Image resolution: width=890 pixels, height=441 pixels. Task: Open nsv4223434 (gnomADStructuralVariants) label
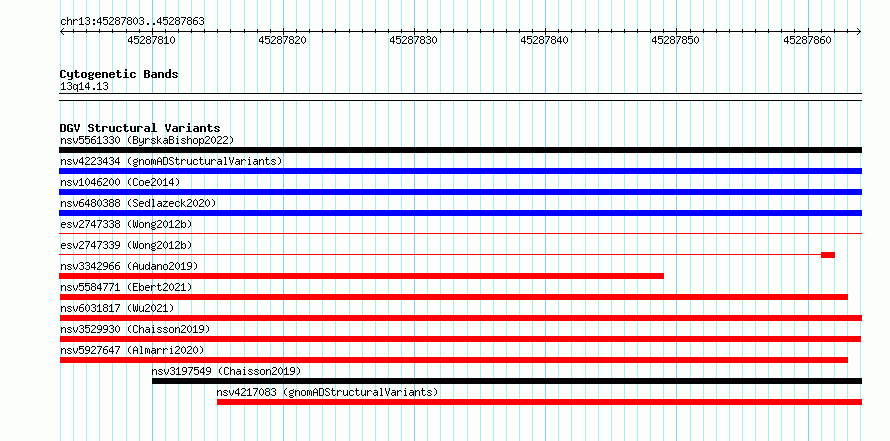[x=171, y=161]
